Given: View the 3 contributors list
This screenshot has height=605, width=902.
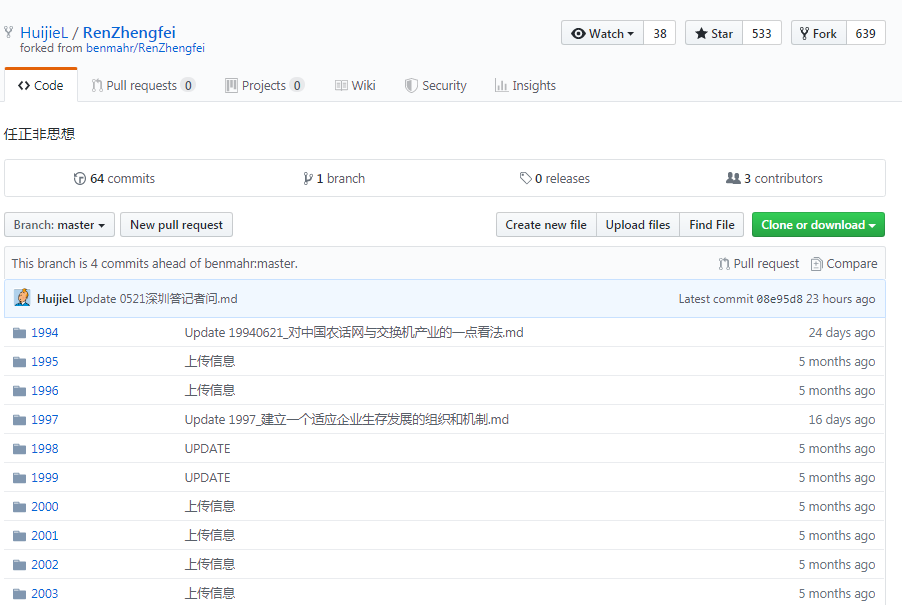Looking at the screenshot, I should [x=775, y=178].
